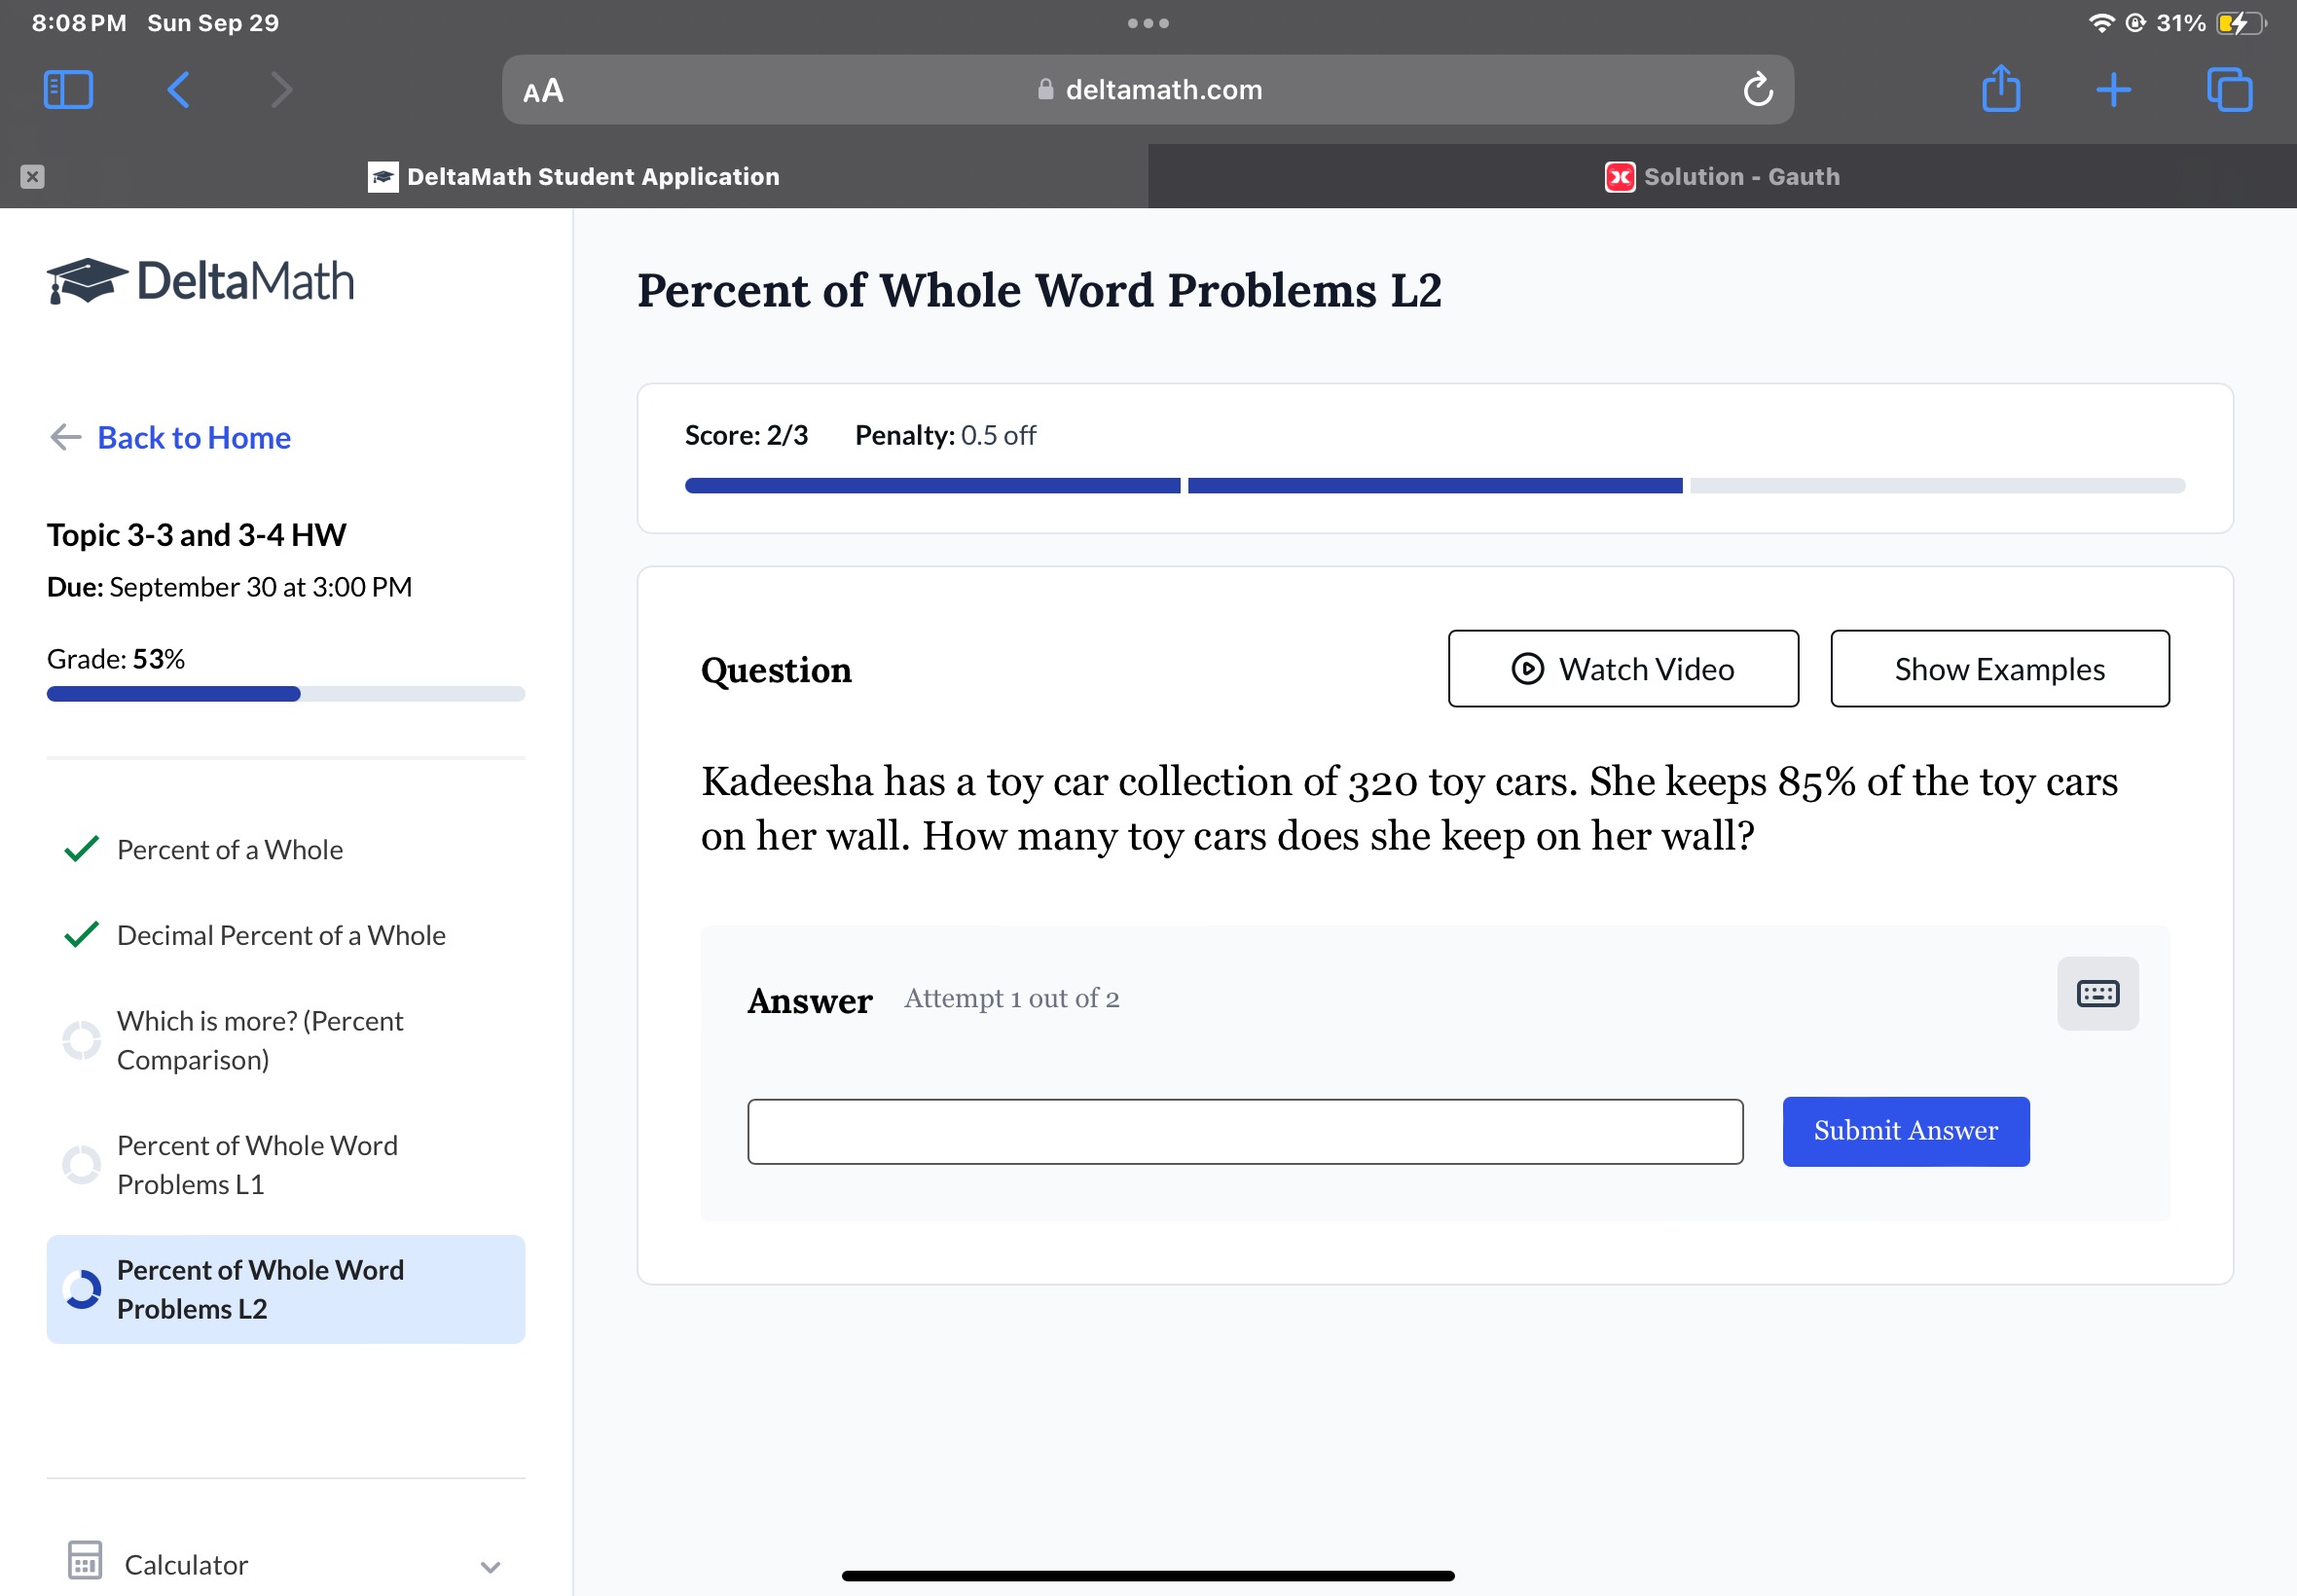Open a new tab with plus icon
Image resolution: width=2297 pixels, height=1596 pixels.
tap(2113, 90)
